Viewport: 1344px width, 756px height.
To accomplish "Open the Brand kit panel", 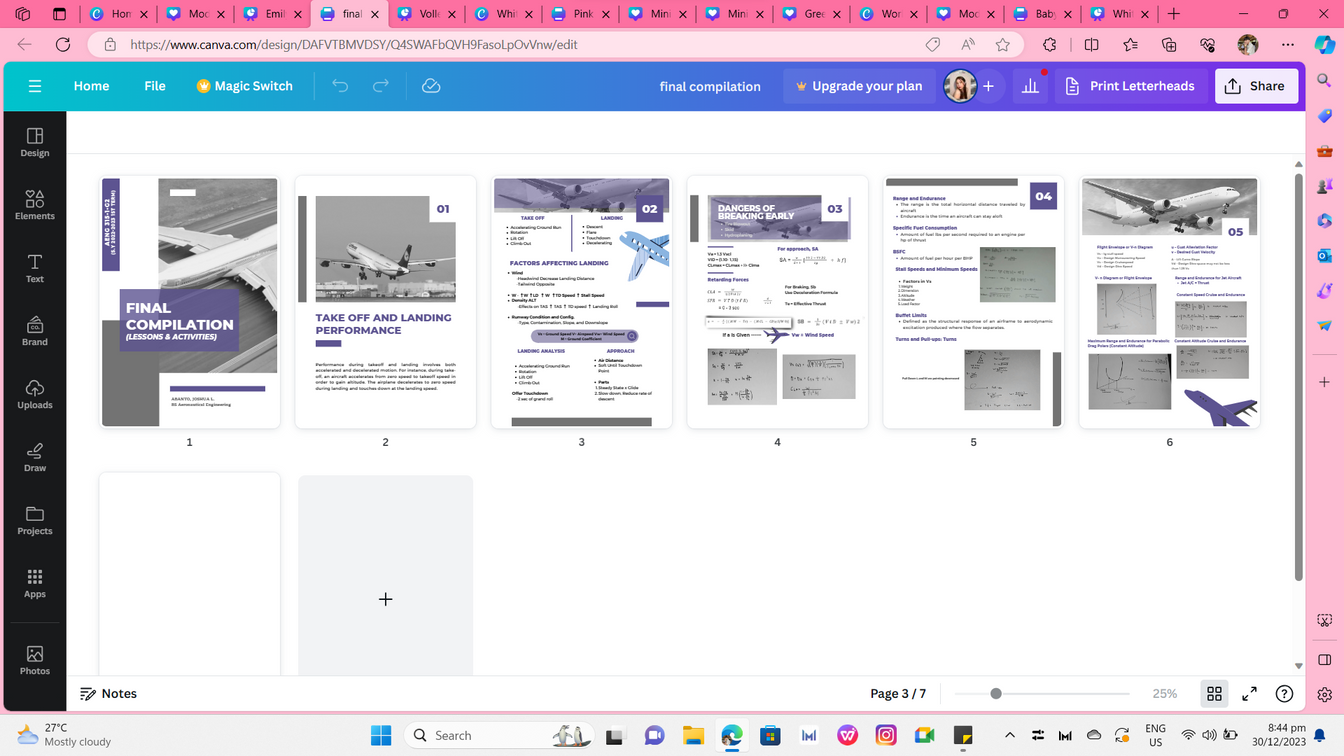I will click(34, 331).
